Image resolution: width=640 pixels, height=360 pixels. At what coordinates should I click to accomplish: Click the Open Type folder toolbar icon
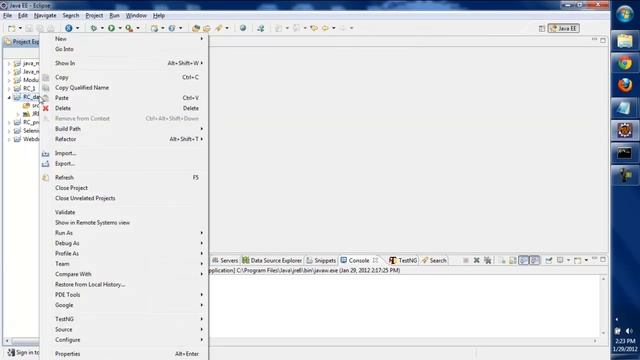coord(196,28)
